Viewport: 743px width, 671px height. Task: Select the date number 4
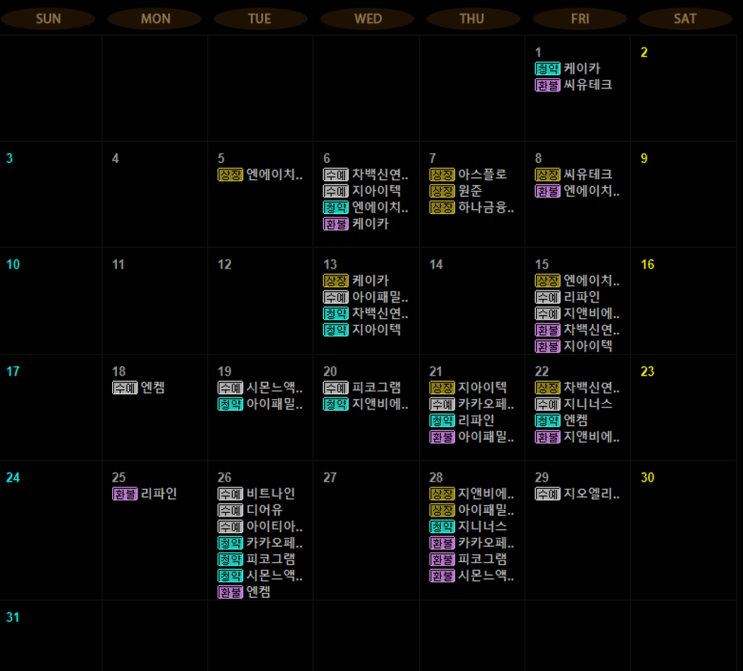(115, 158)
